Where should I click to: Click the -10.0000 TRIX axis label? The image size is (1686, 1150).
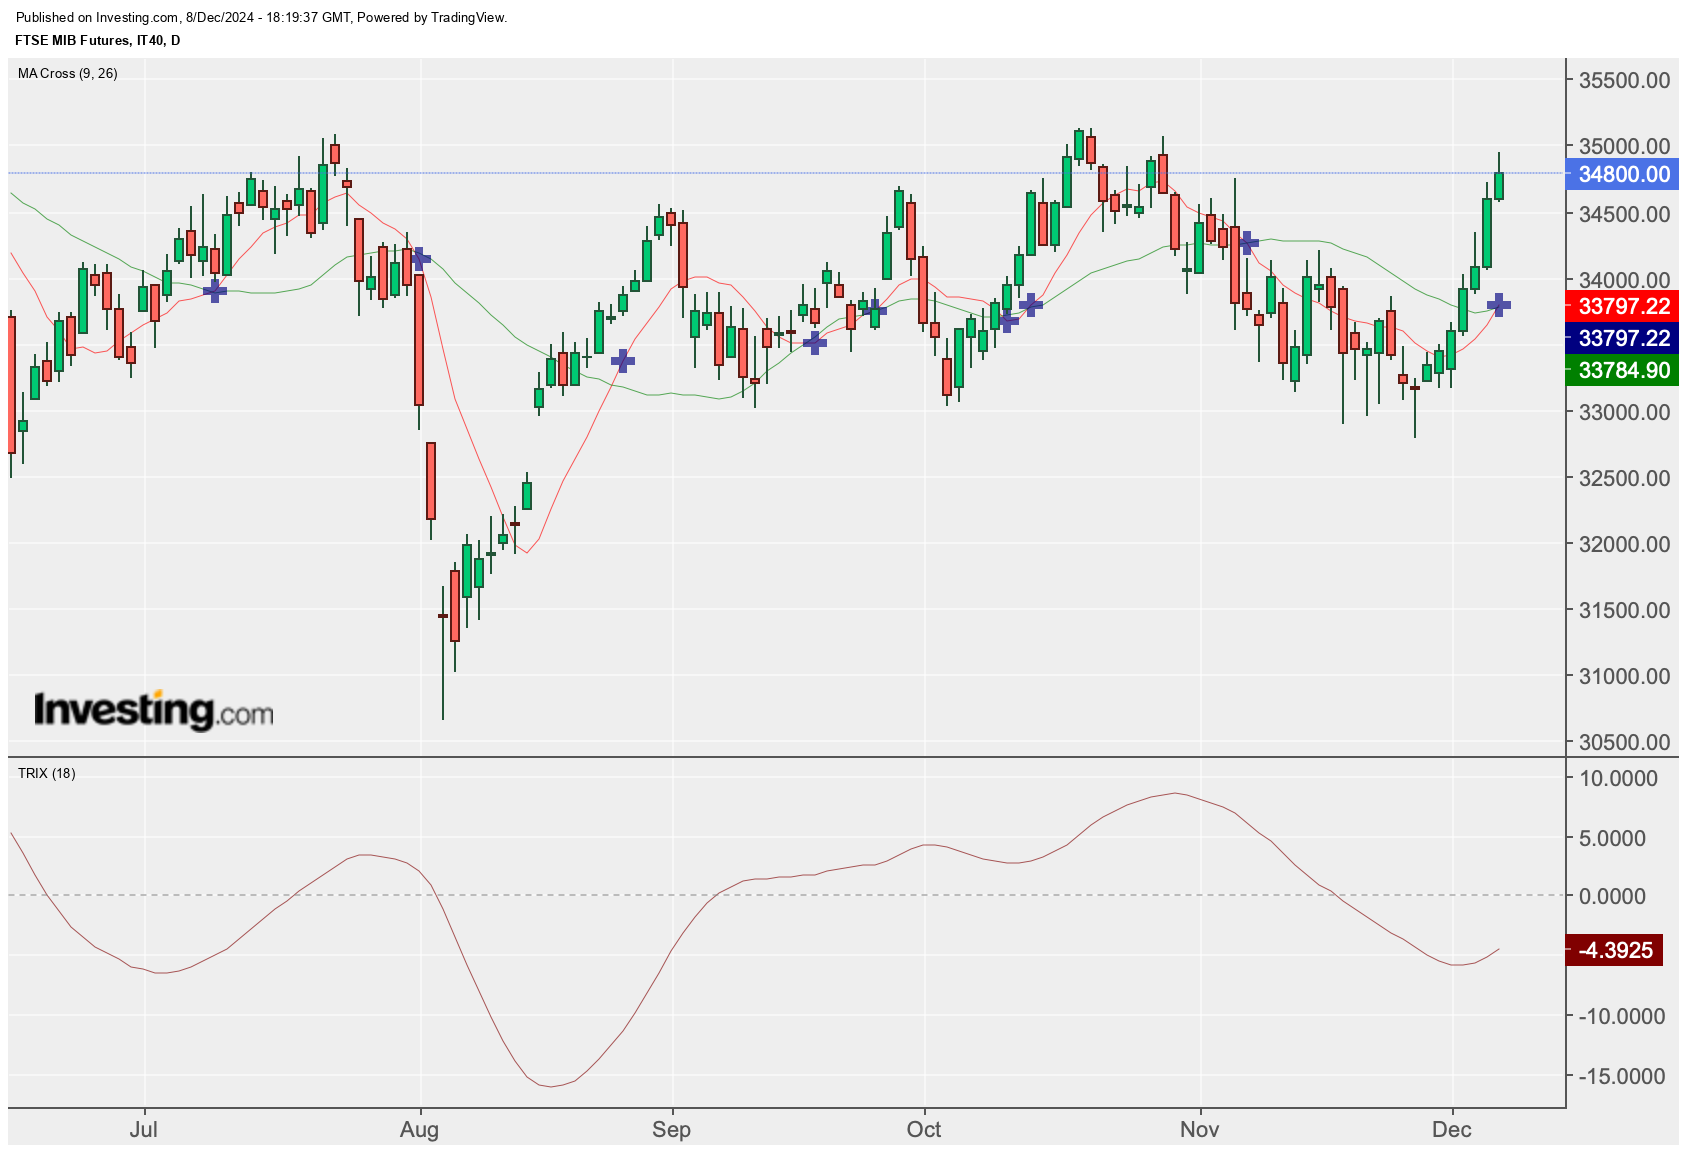pyautogui.click(x=1621, y=1016)
